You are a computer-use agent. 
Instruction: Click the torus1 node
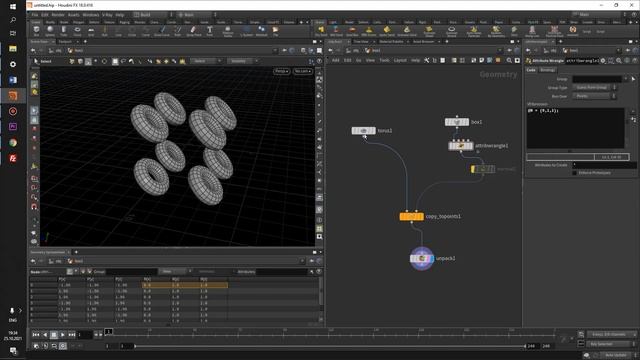(x=363, y=131)
